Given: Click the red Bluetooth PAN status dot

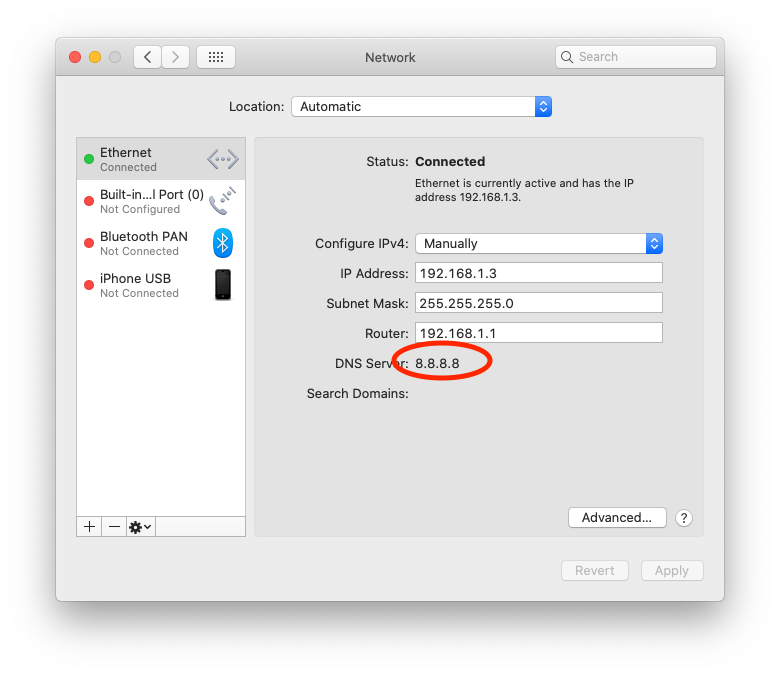Looking at the screenshot, I should click(89, 243).
